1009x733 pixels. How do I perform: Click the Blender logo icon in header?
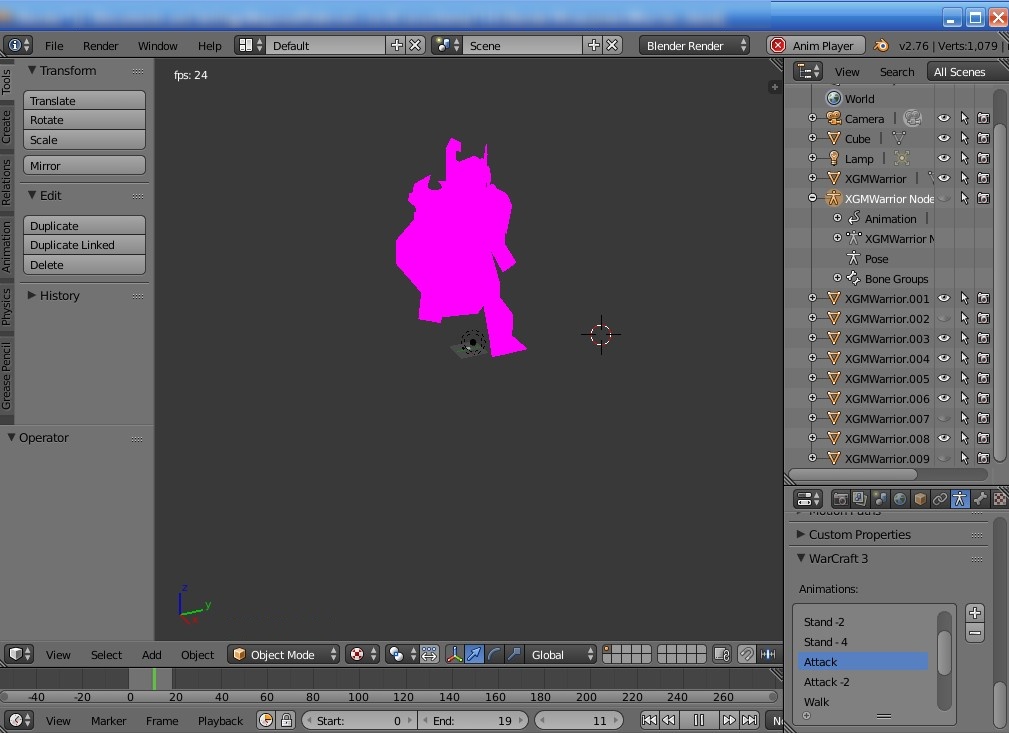tap(881, 46)
